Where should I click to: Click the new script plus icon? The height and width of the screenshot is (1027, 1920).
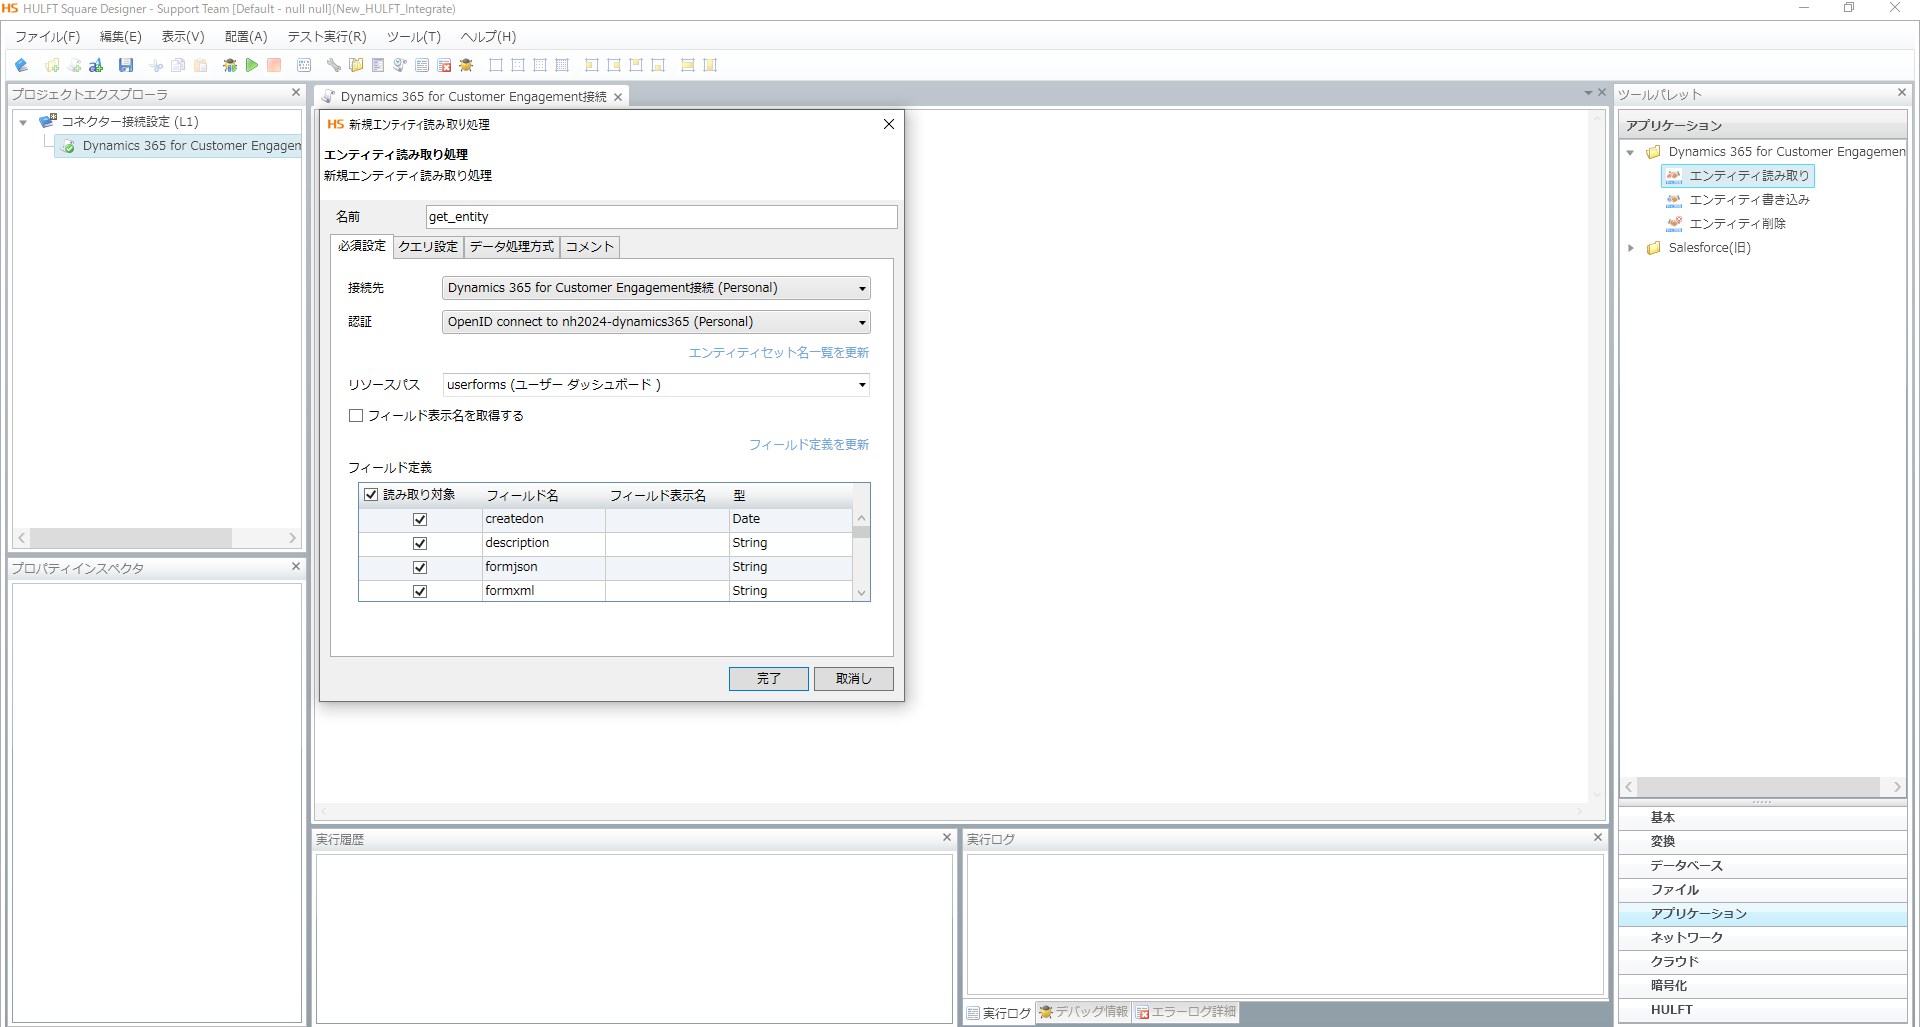pyautogui.click(x=74, y=65)
